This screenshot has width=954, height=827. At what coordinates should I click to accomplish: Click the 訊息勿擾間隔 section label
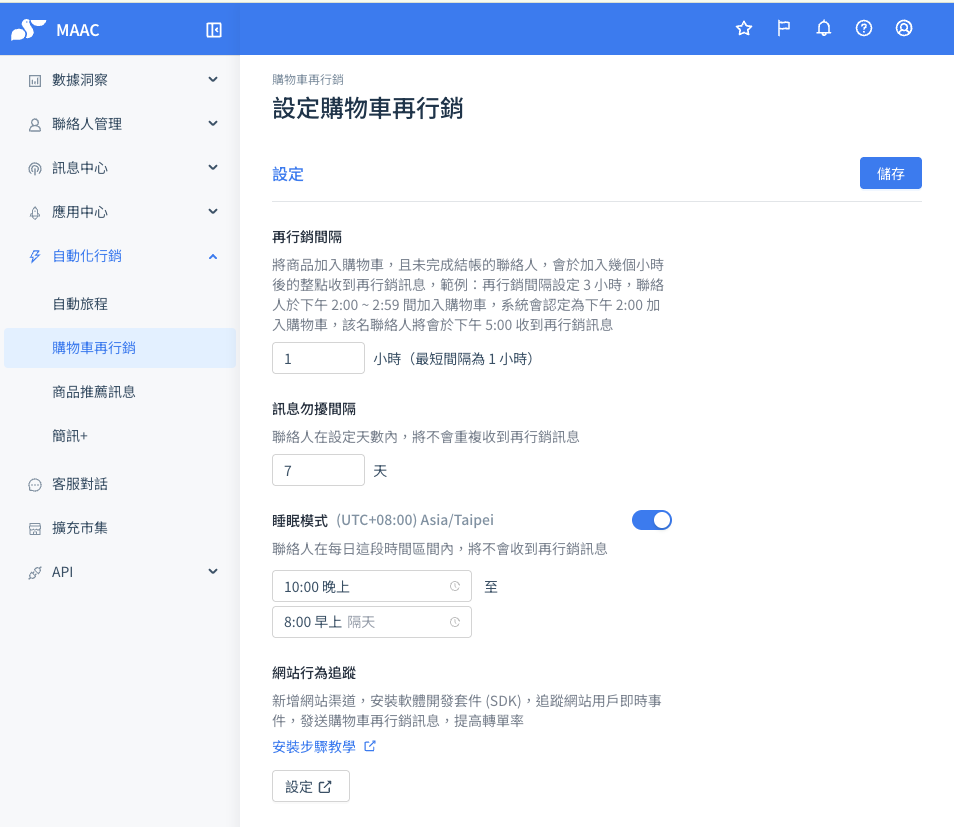tap(314, 409)
